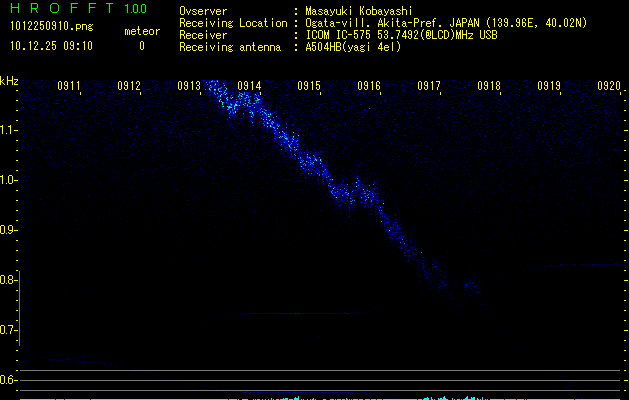Image resolution: width=629 pixels, height=400 pixels.
Task: Click the Receiving Location label
Action: pos(233,23)
